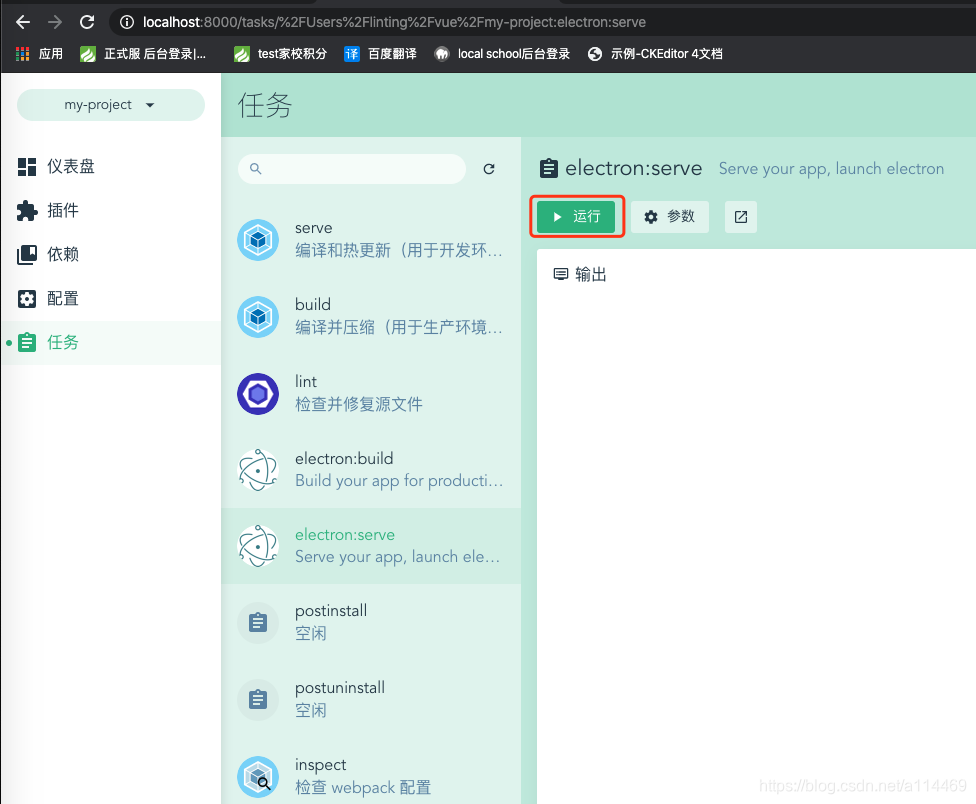
Task: Open the my-project selector dropdown
Action: 110,104
